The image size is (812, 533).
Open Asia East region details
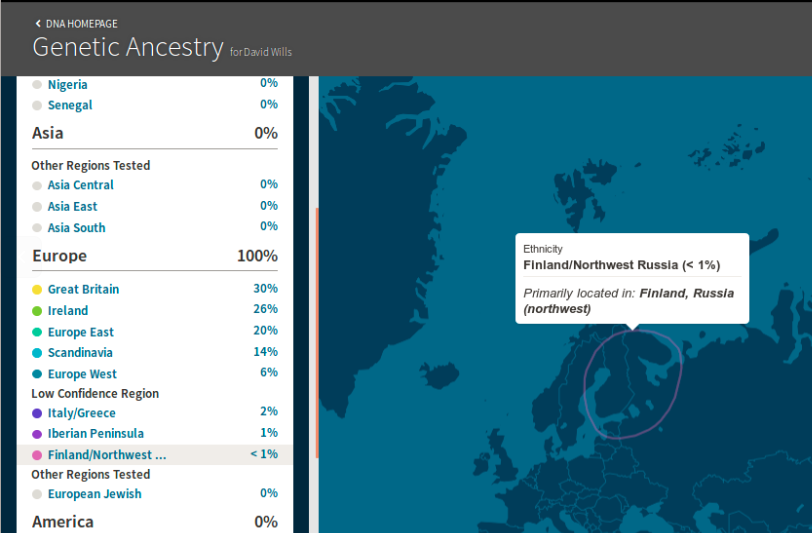point(72,206)
